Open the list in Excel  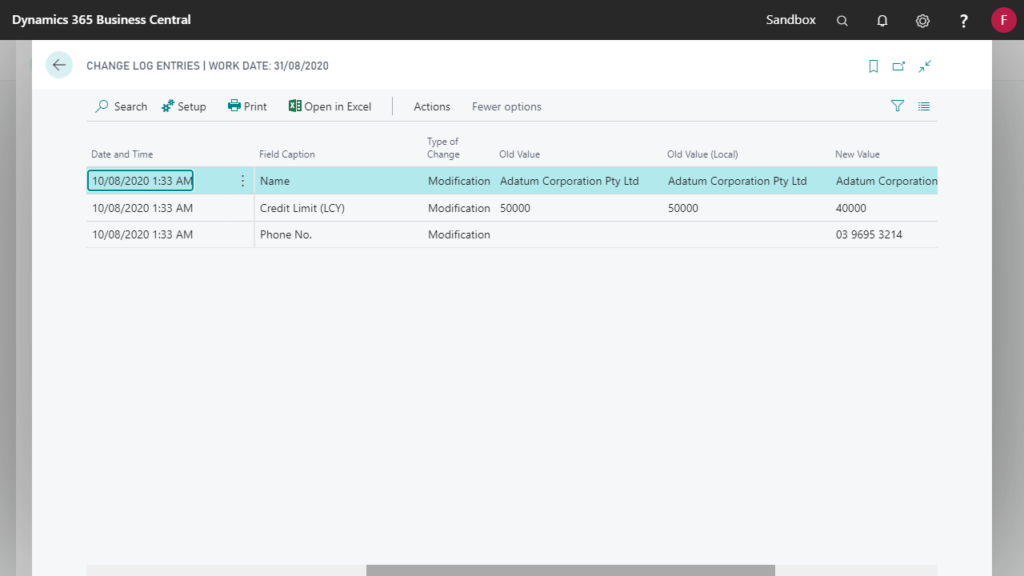(330, 106)
